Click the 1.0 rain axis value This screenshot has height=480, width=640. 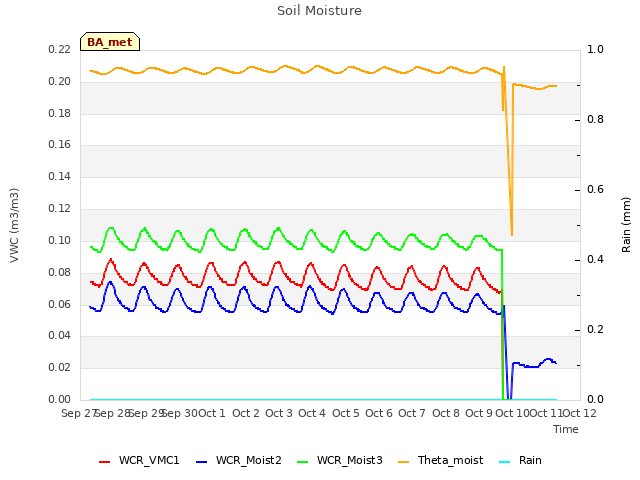(595, 50)
